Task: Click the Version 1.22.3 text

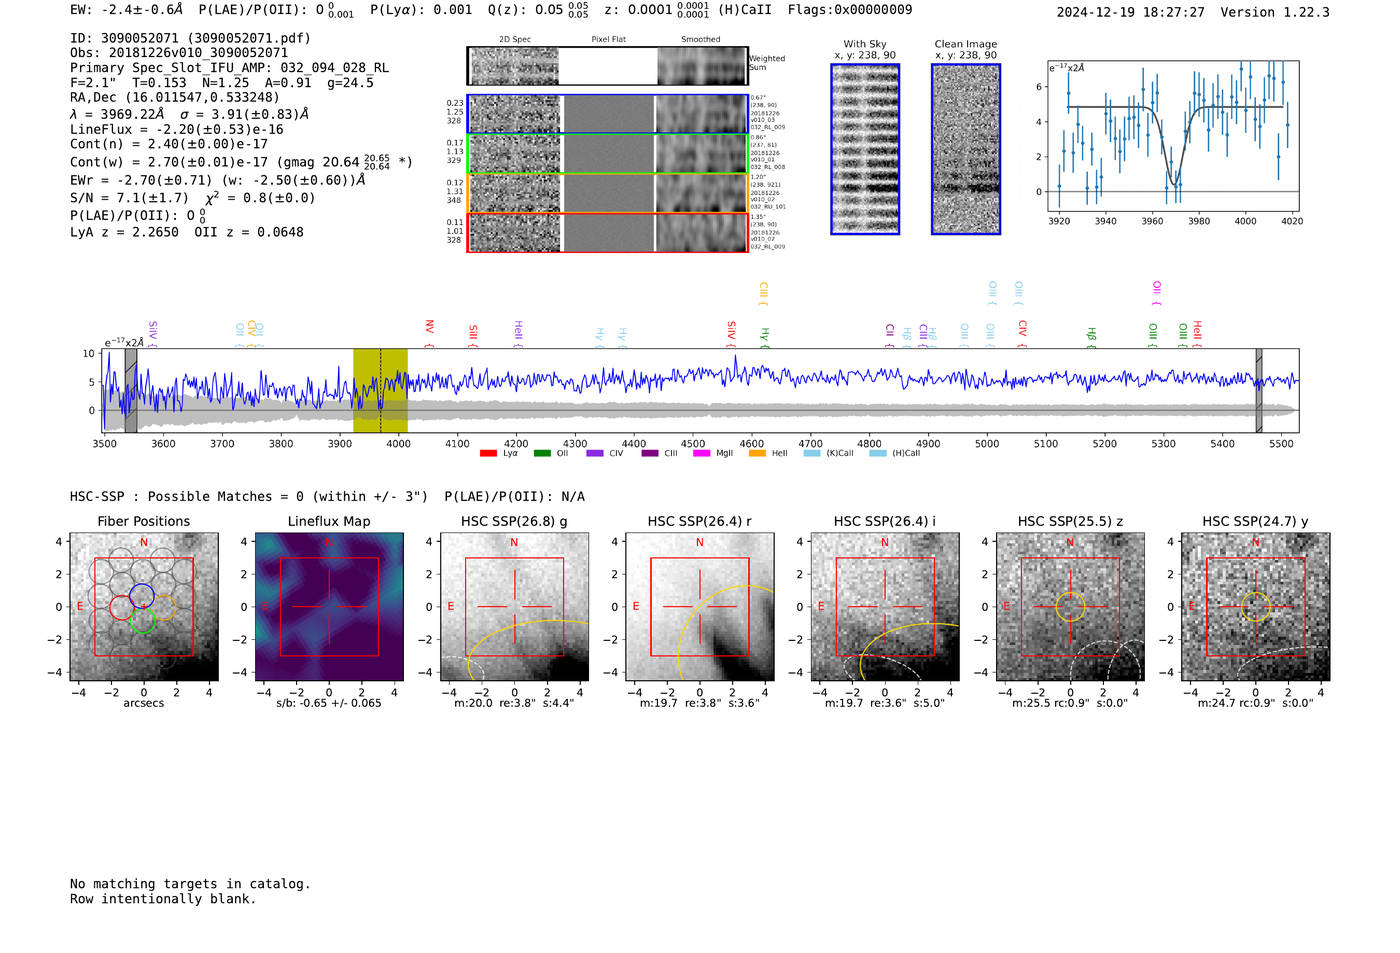Action: click(x=1275, y=12)
